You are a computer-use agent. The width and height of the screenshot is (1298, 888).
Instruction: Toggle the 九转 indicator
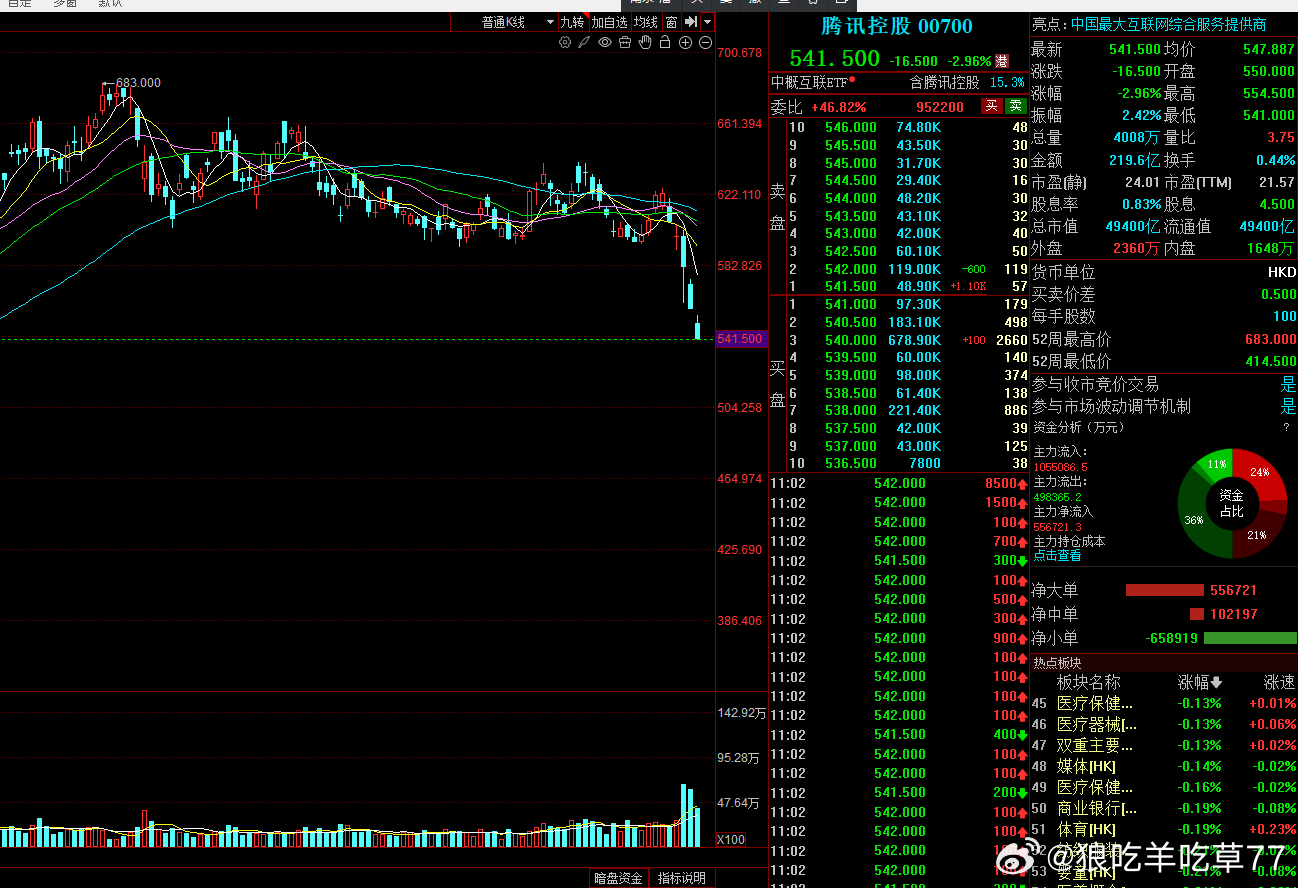[x=572, y=22]
